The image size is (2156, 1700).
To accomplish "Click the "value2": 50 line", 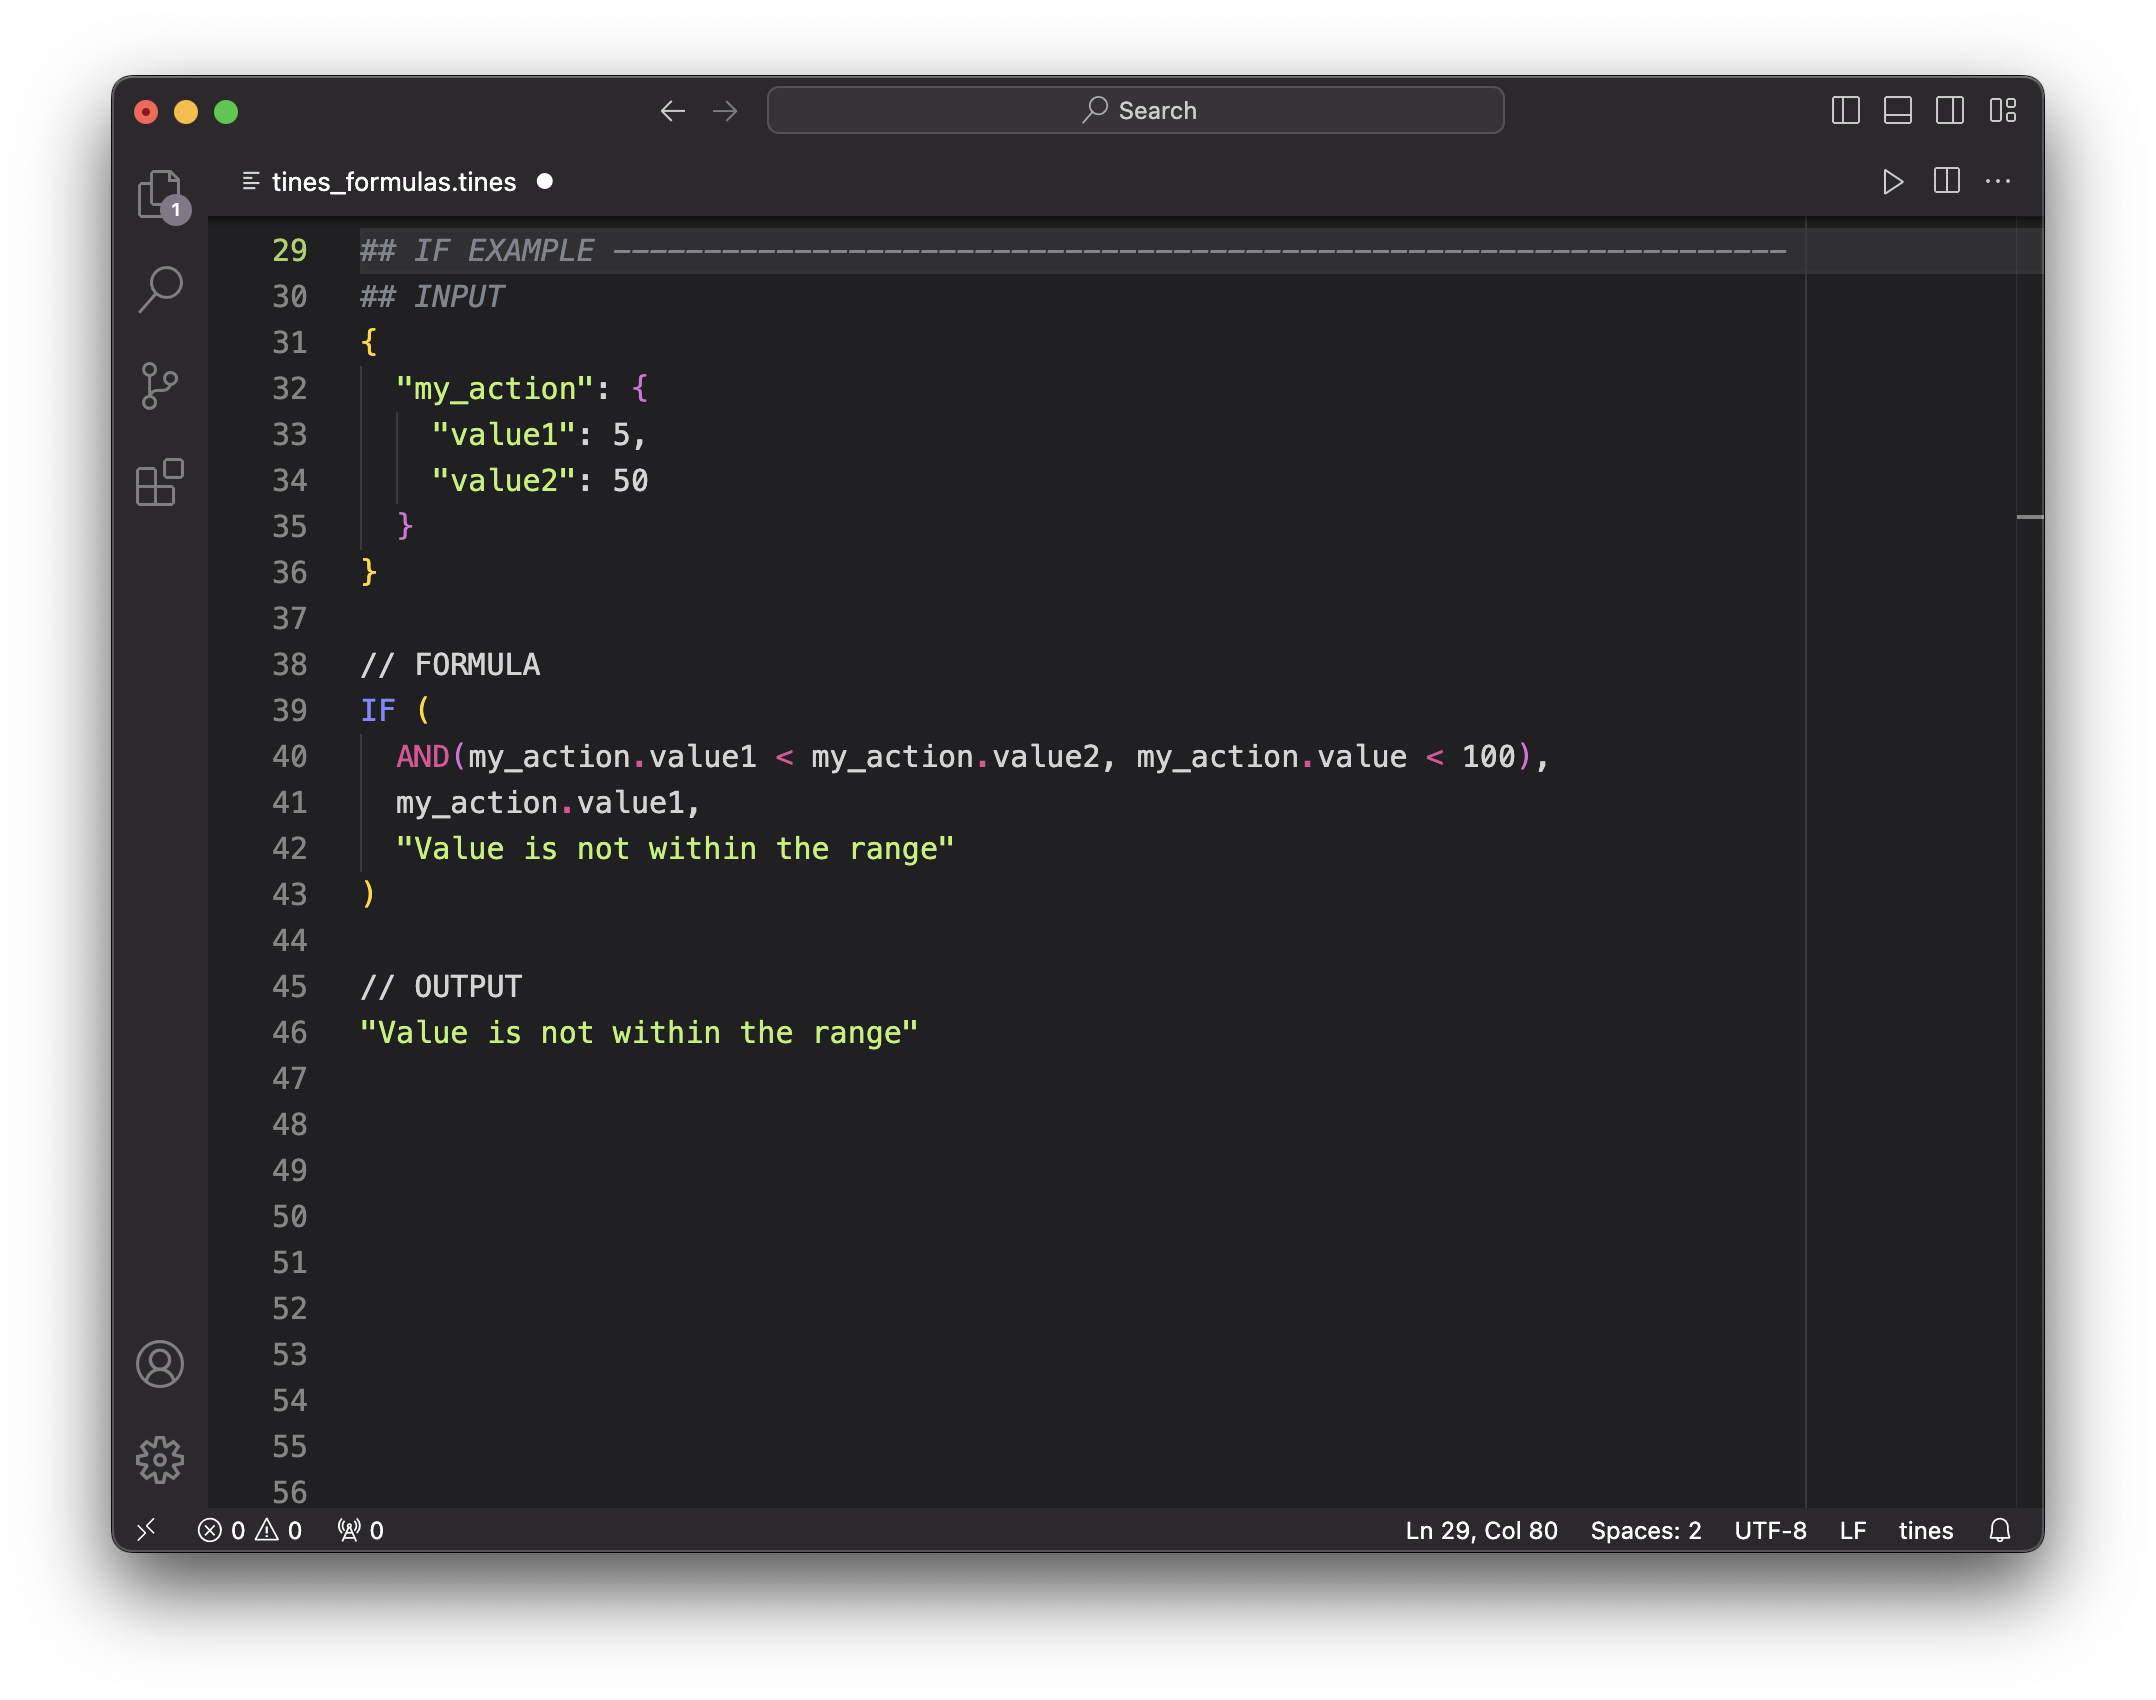I will coord(540,481).
